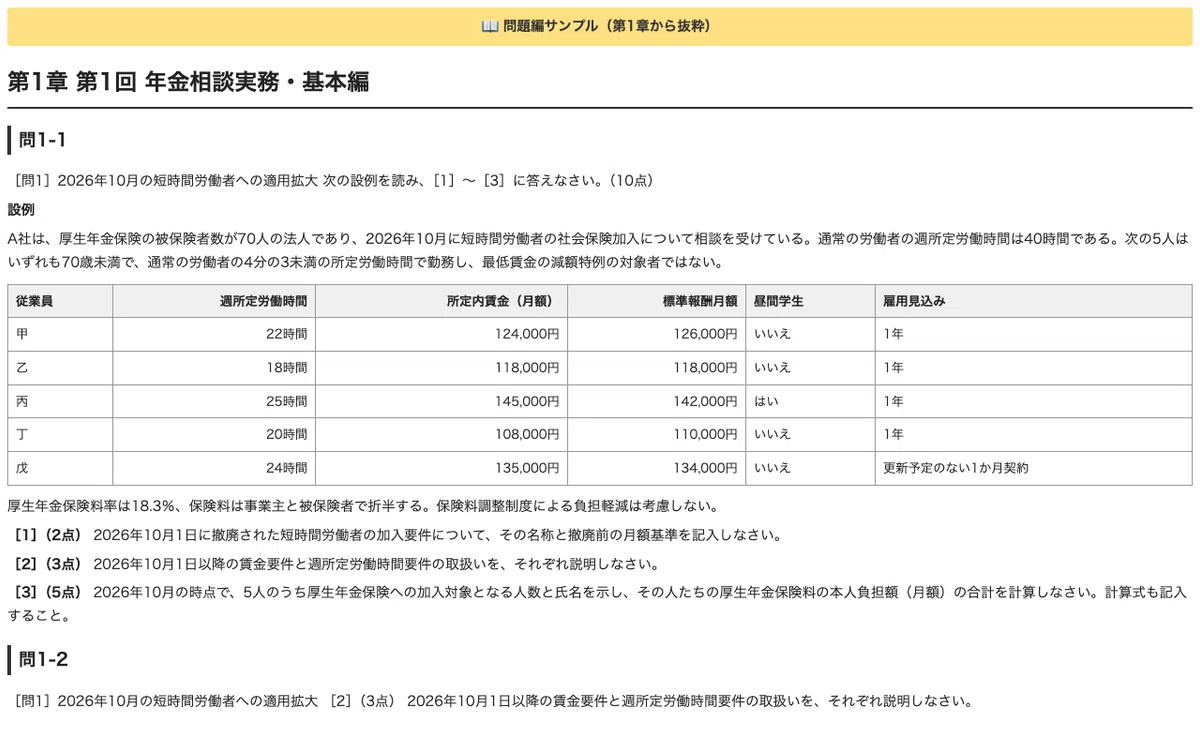Click the question text beneath the 問1-2 heading
Image resolution: width=1200 pixels, height=753 pixels.
tap(494, 701)
